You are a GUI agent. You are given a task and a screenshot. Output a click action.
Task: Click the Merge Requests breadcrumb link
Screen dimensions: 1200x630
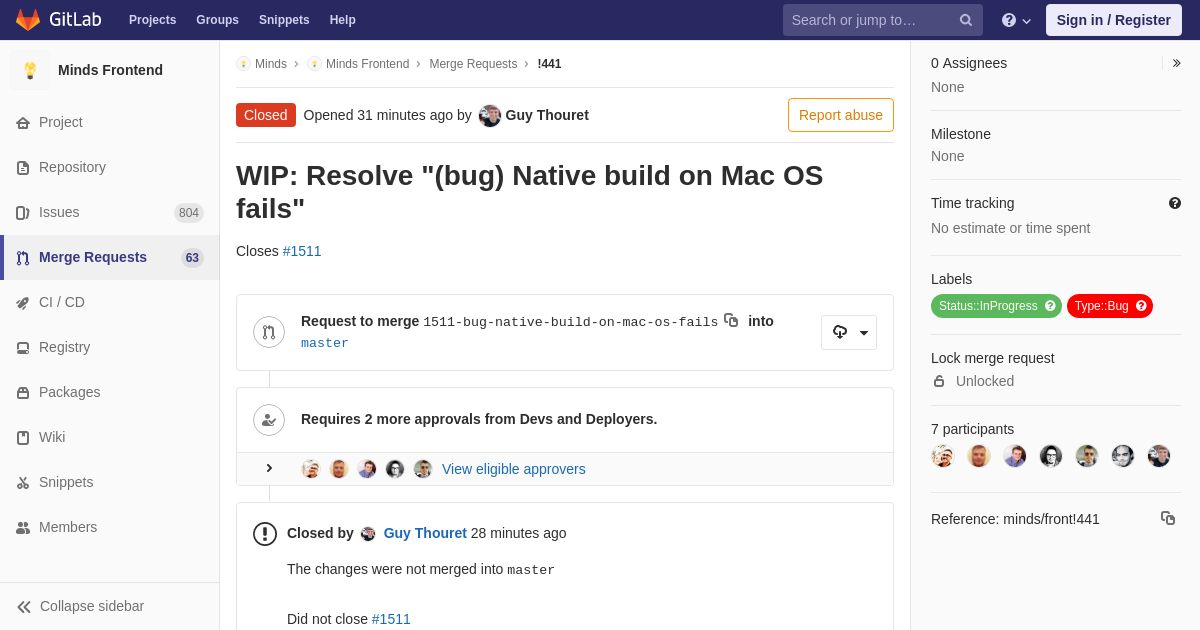pyautogui.click(x=473, y=64)
